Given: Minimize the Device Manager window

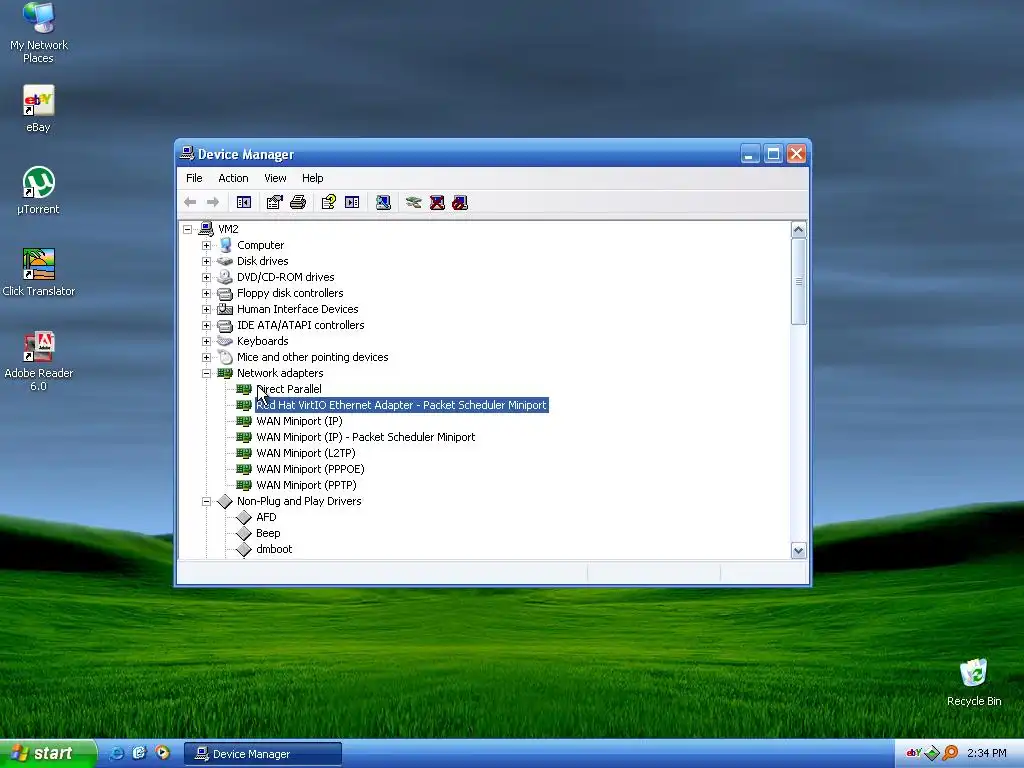Looking at the screenshot, I should 750,154.
